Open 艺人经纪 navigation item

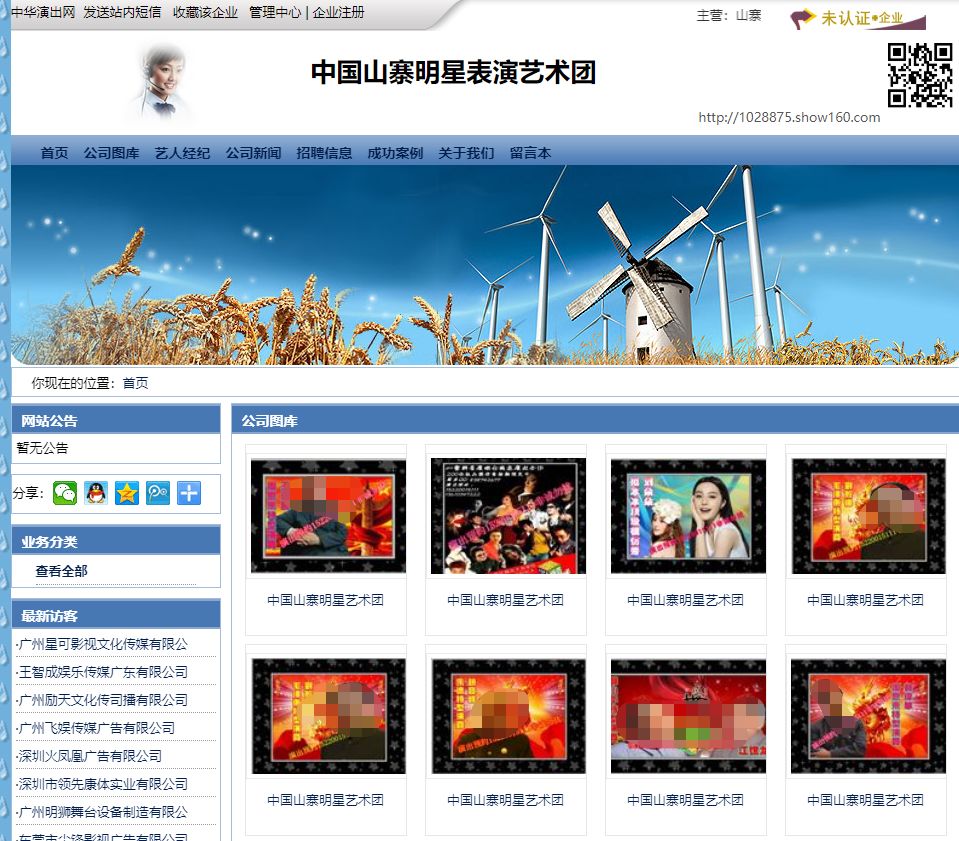(x=182, y=153)
